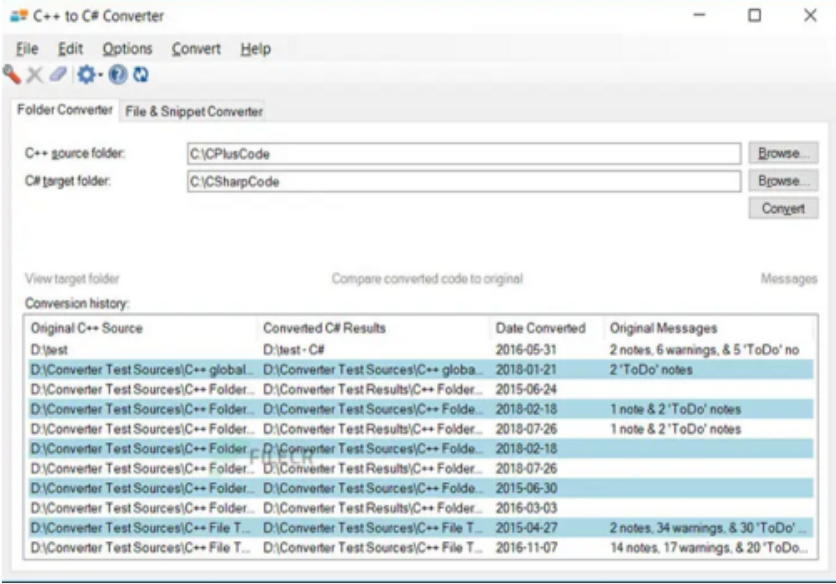The image size is (836, 584).
Task: Click the Converted C# Results column header
Action: (373, 328)
